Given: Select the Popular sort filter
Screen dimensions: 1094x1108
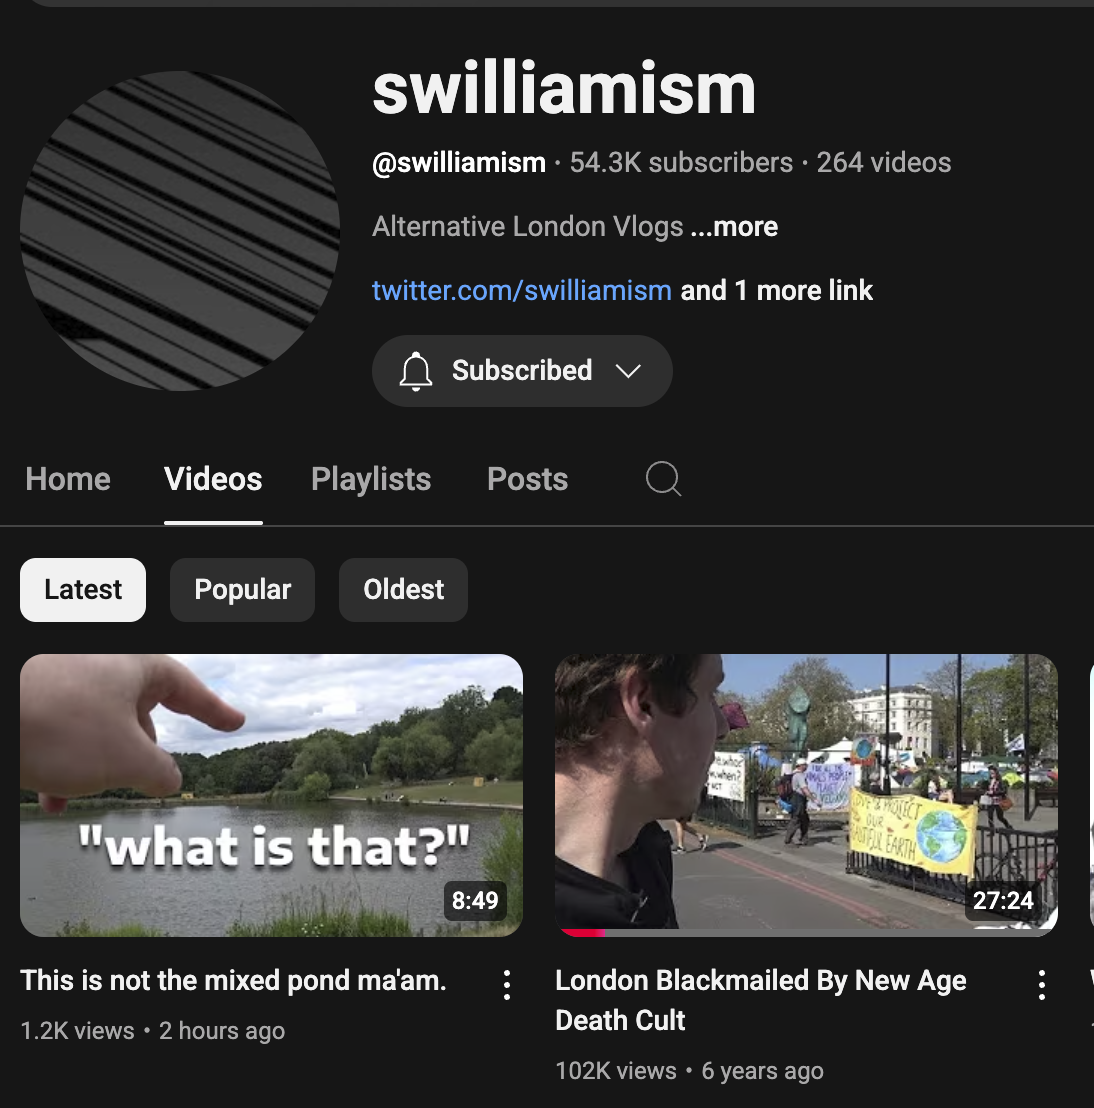Looking at the screenshot, I should pyautogui.click(x=242, y=590).
